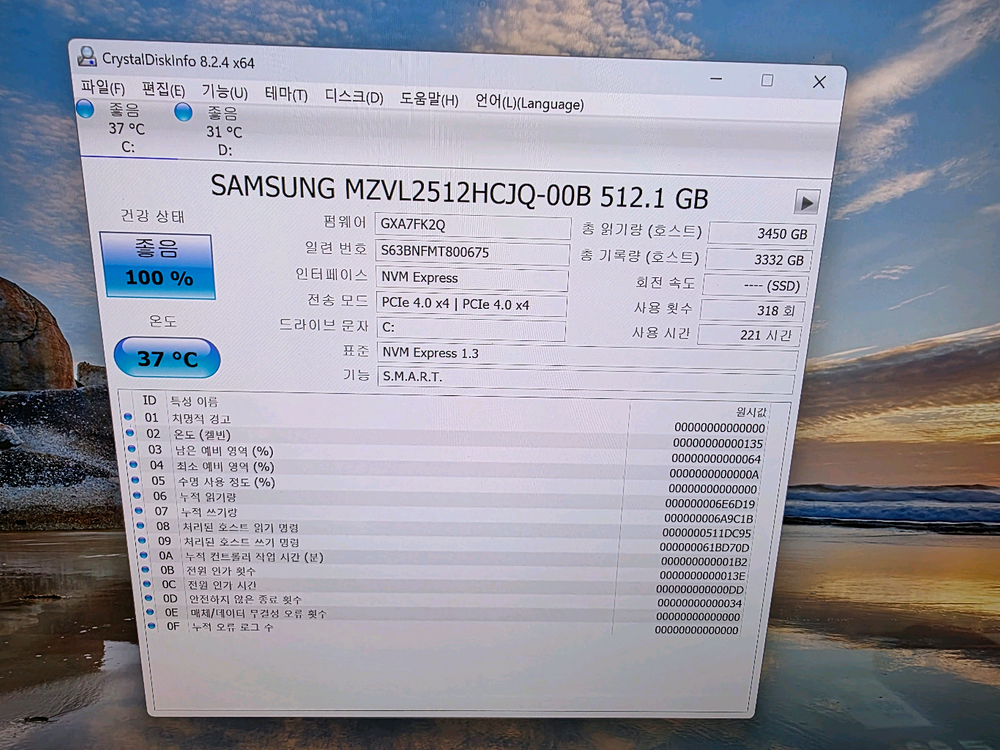Click the features field S.M.A.R.T.
1000x750 pixels.
(586, 379)
